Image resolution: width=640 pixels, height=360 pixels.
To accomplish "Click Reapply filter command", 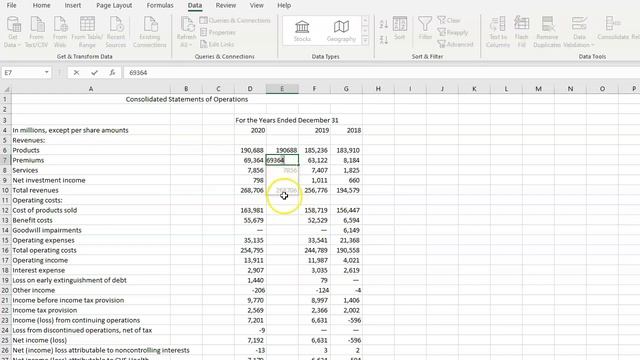I will [x=452, y=32].
